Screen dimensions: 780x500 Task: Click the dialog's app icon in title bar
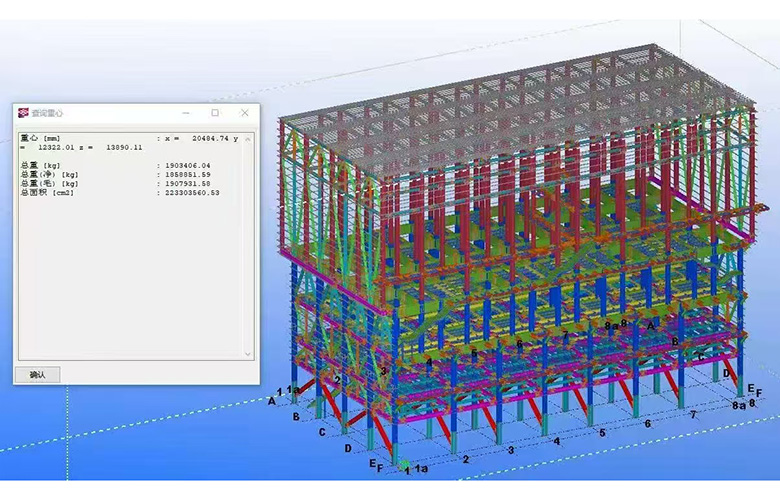pyautogui.click(x=23, y=113)
